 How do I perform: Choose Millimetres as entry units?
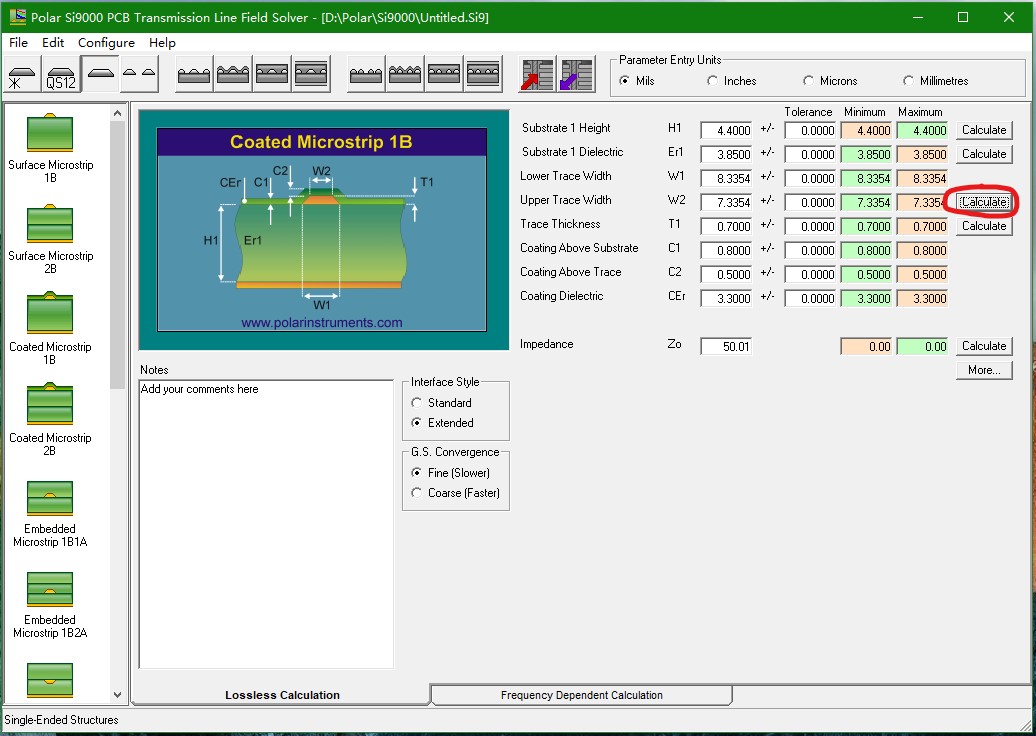(936, 81)
